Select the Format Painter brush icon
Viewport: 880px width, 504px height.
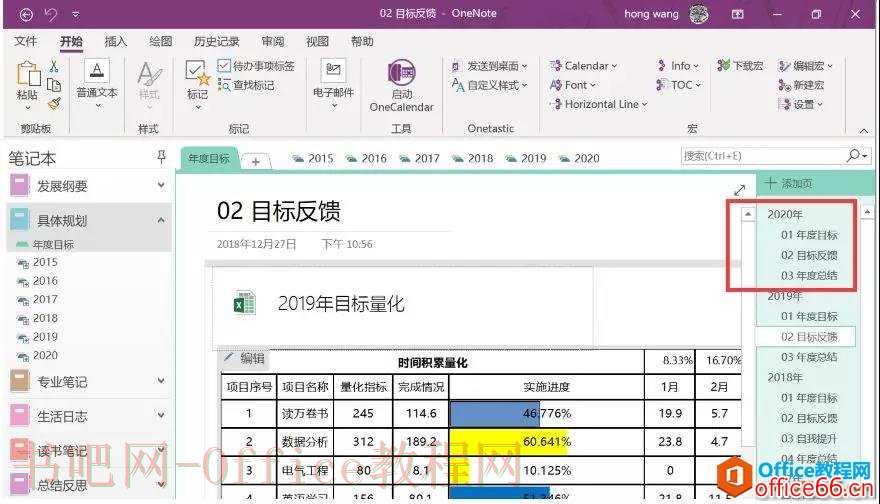point(54,103)
